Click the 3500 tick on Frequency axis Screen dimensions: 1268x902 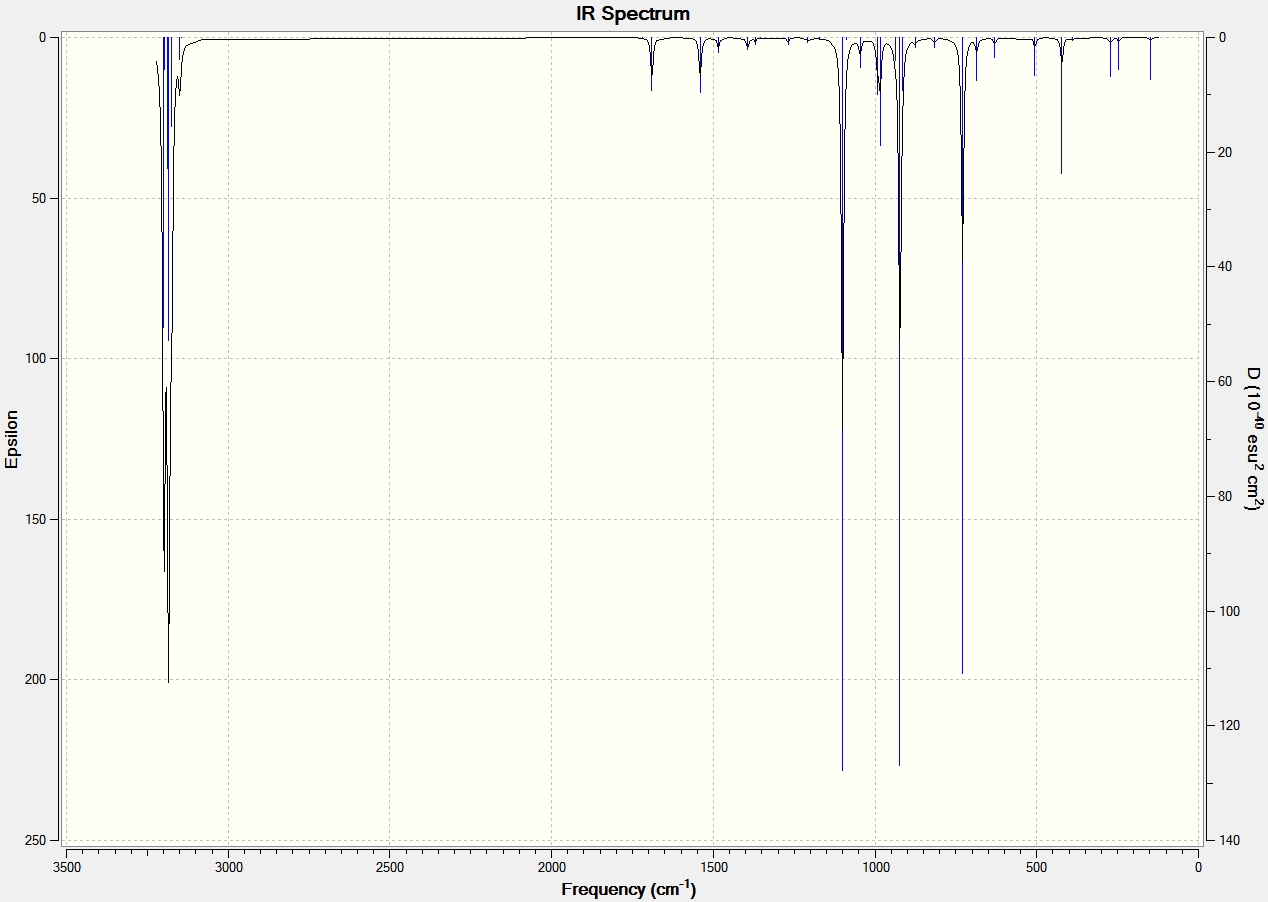pos(67,868)
